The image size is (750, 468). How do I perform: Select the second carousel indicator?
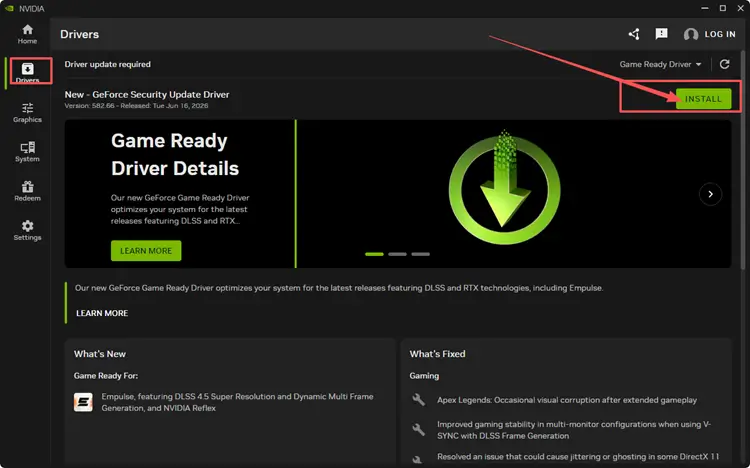click(x=397, y=254)
